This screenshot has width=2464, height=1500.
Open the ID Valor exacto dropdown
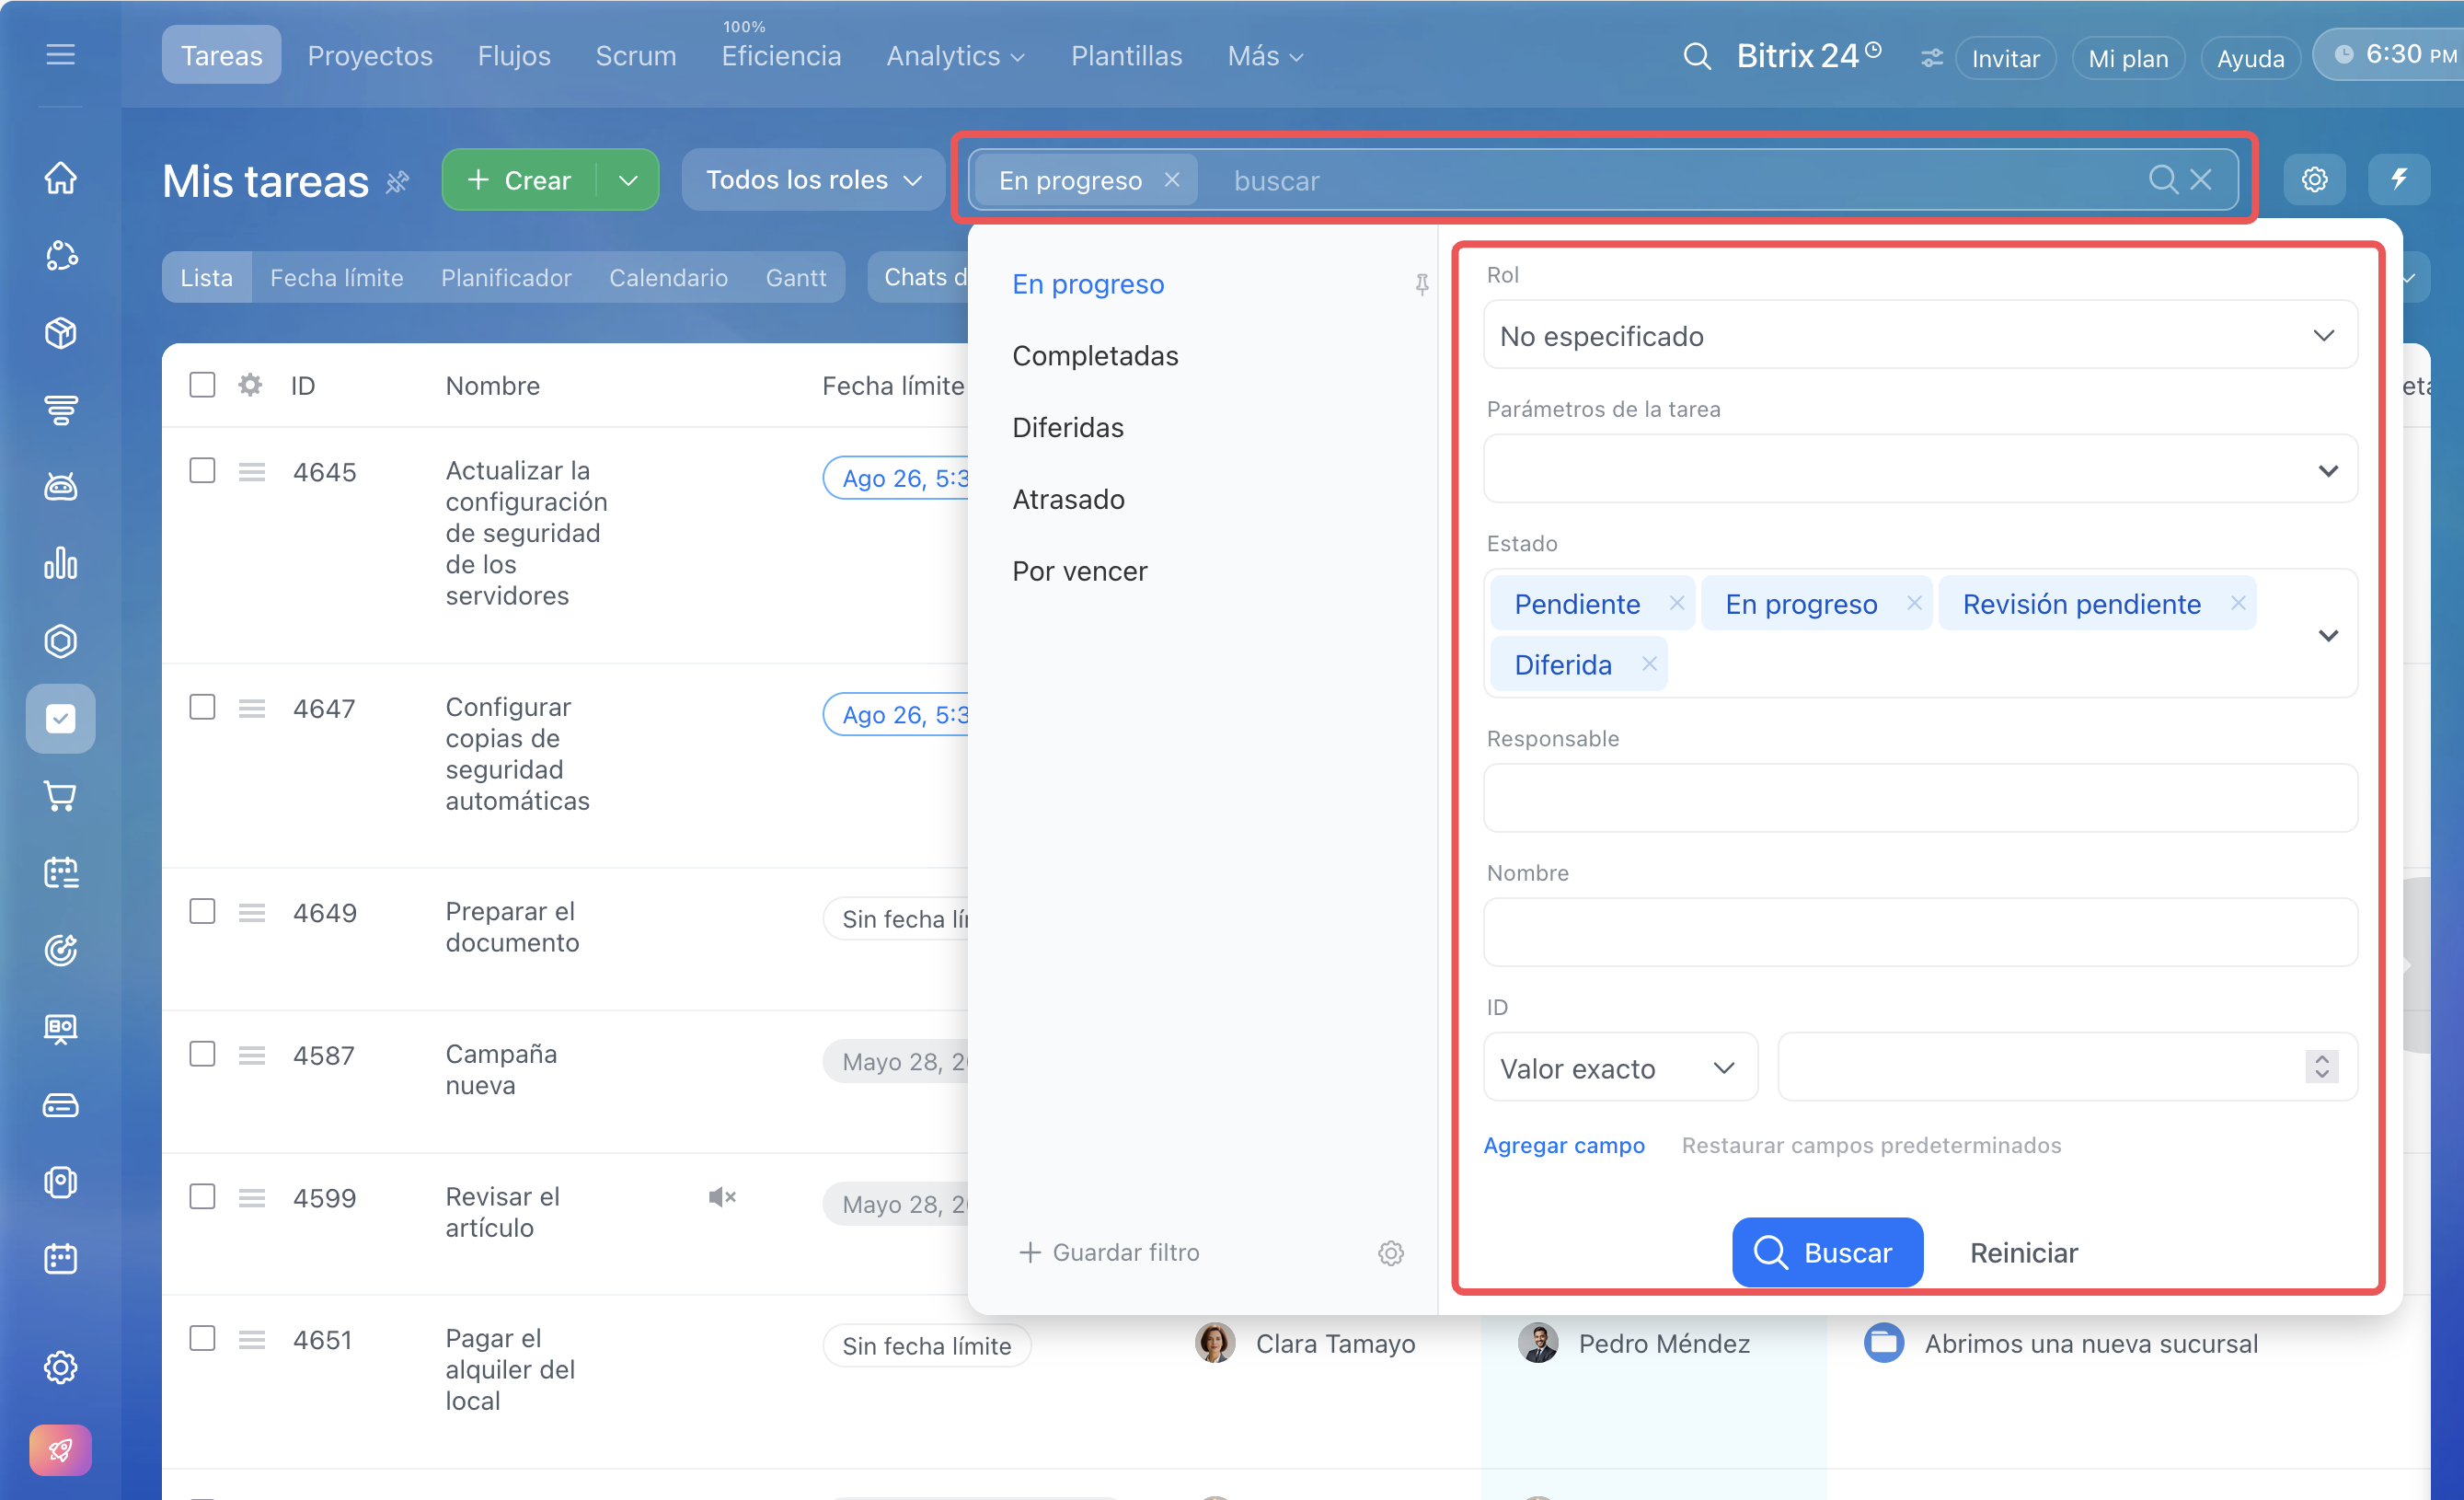pyautogui.click(x=1620, y=1068)
